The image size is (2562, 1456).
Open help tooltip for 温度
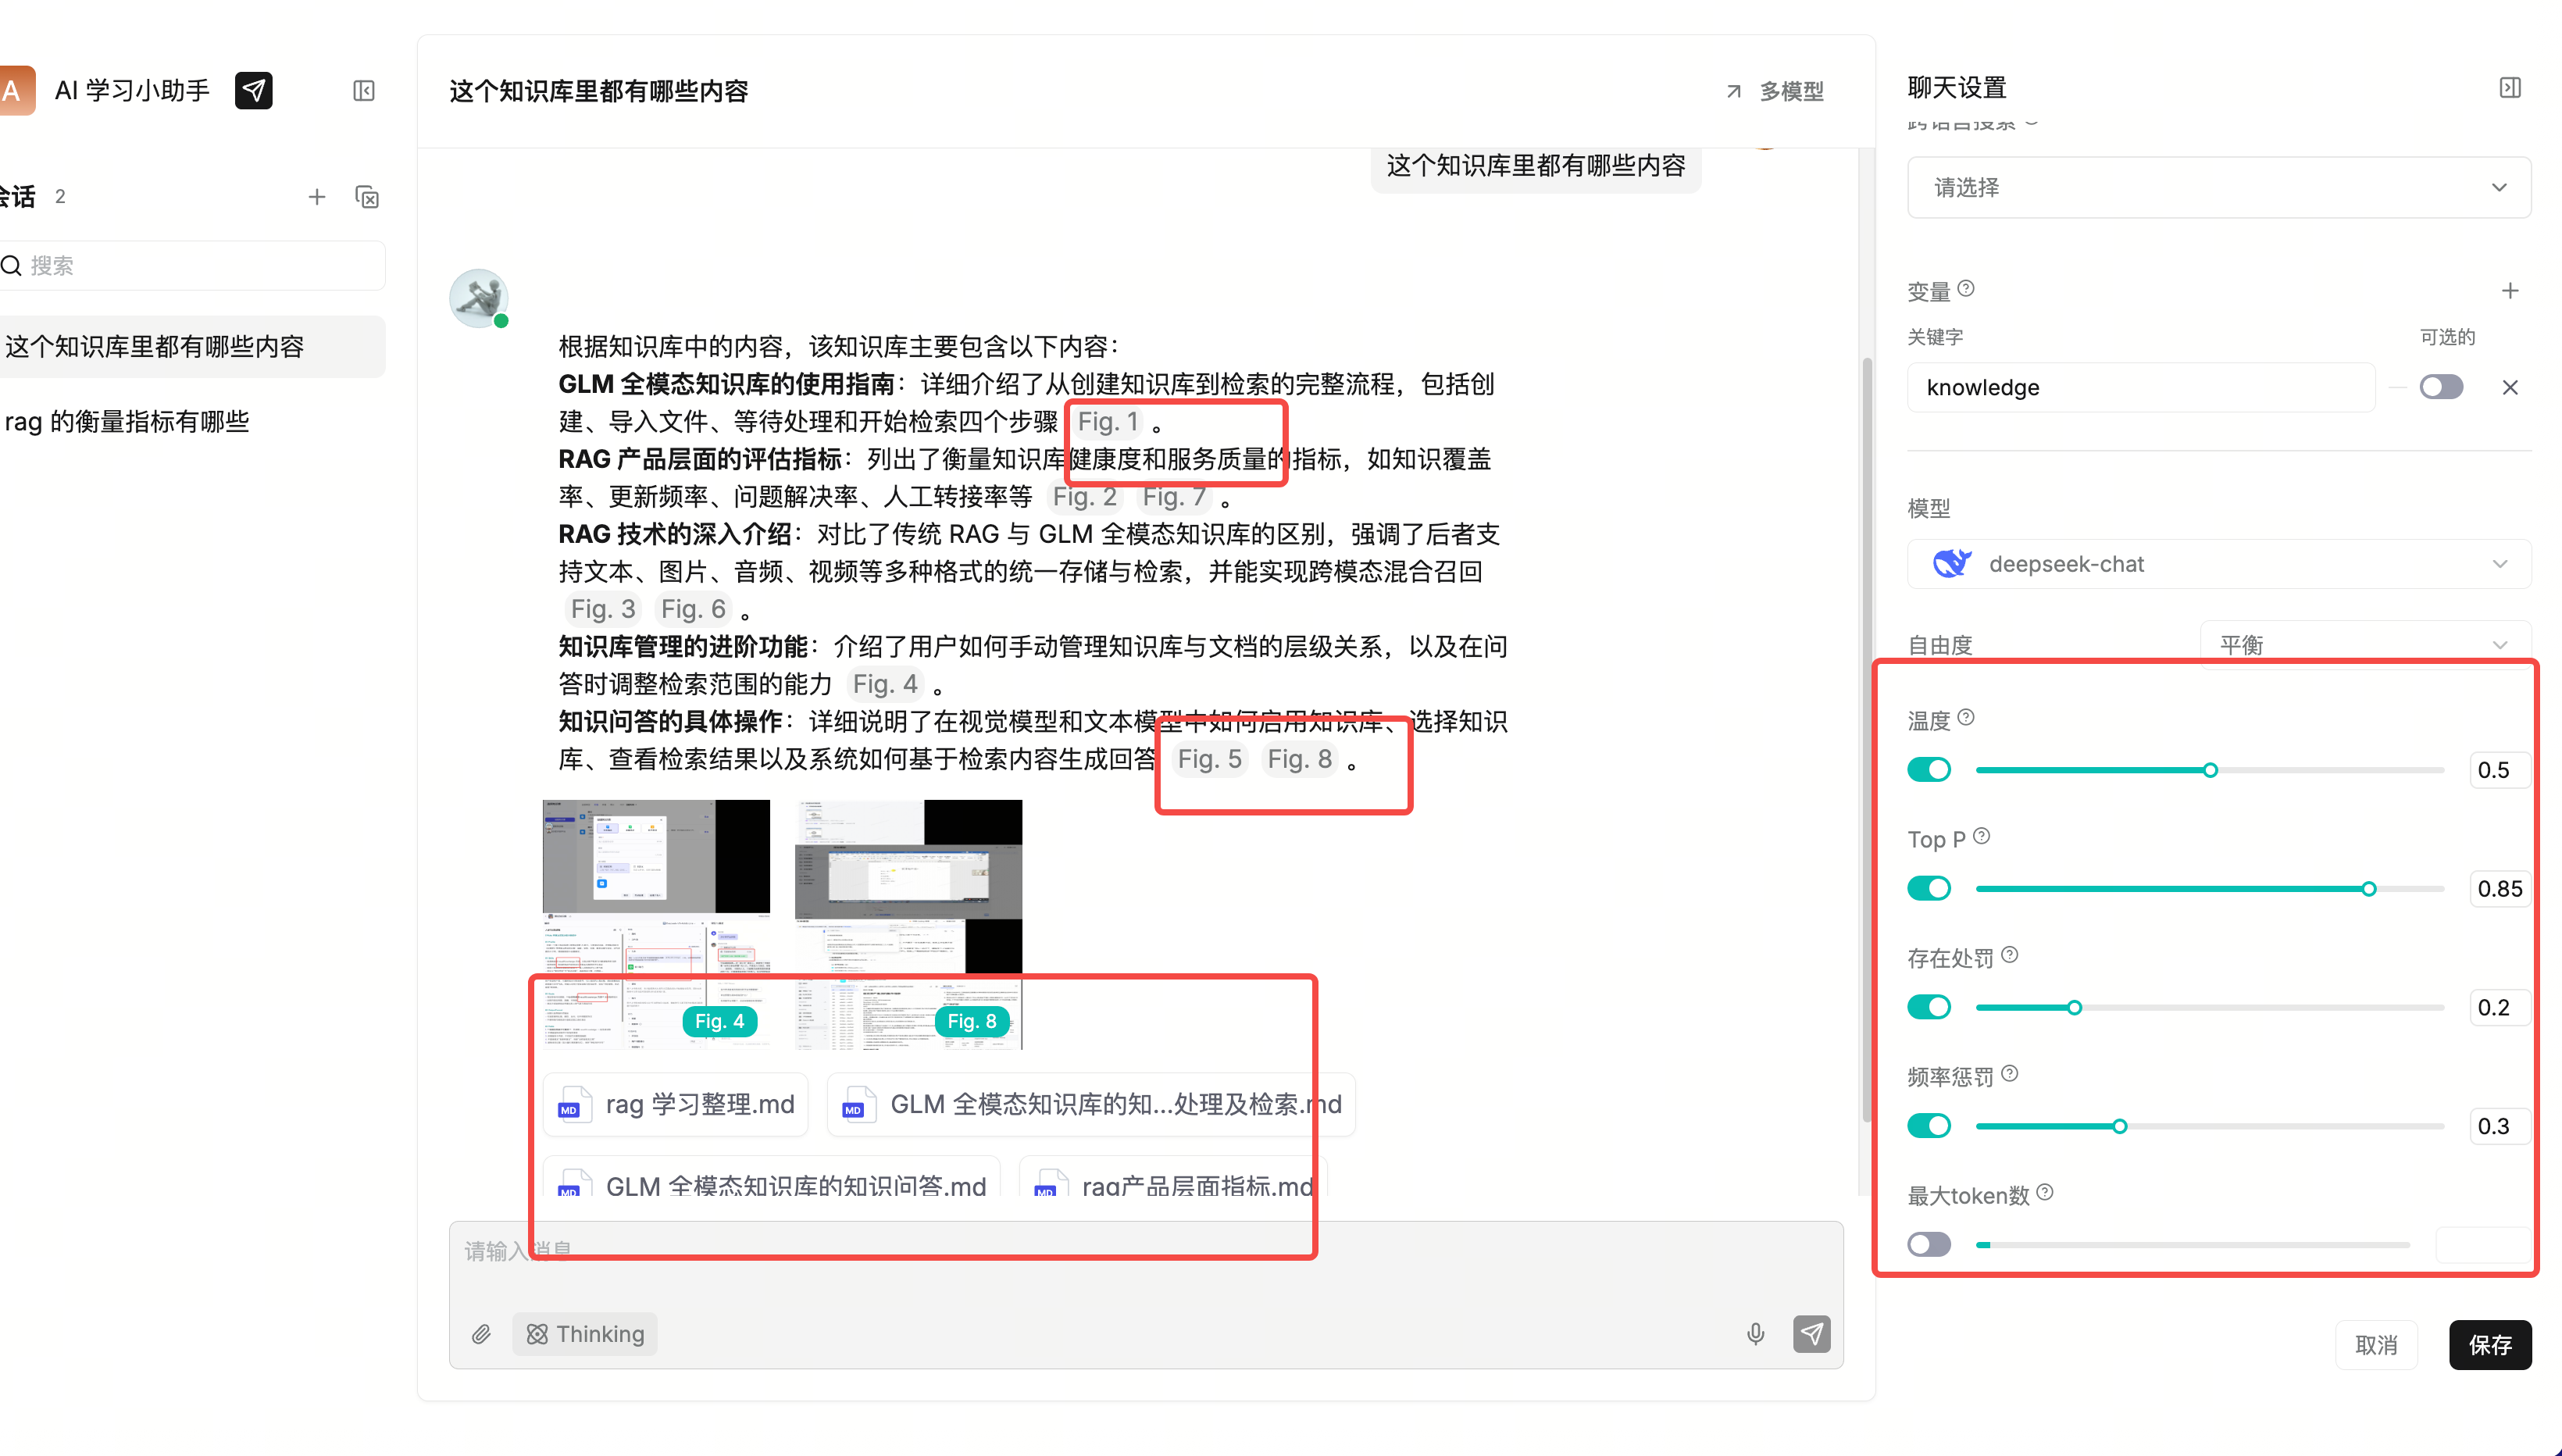(1966, 717)
